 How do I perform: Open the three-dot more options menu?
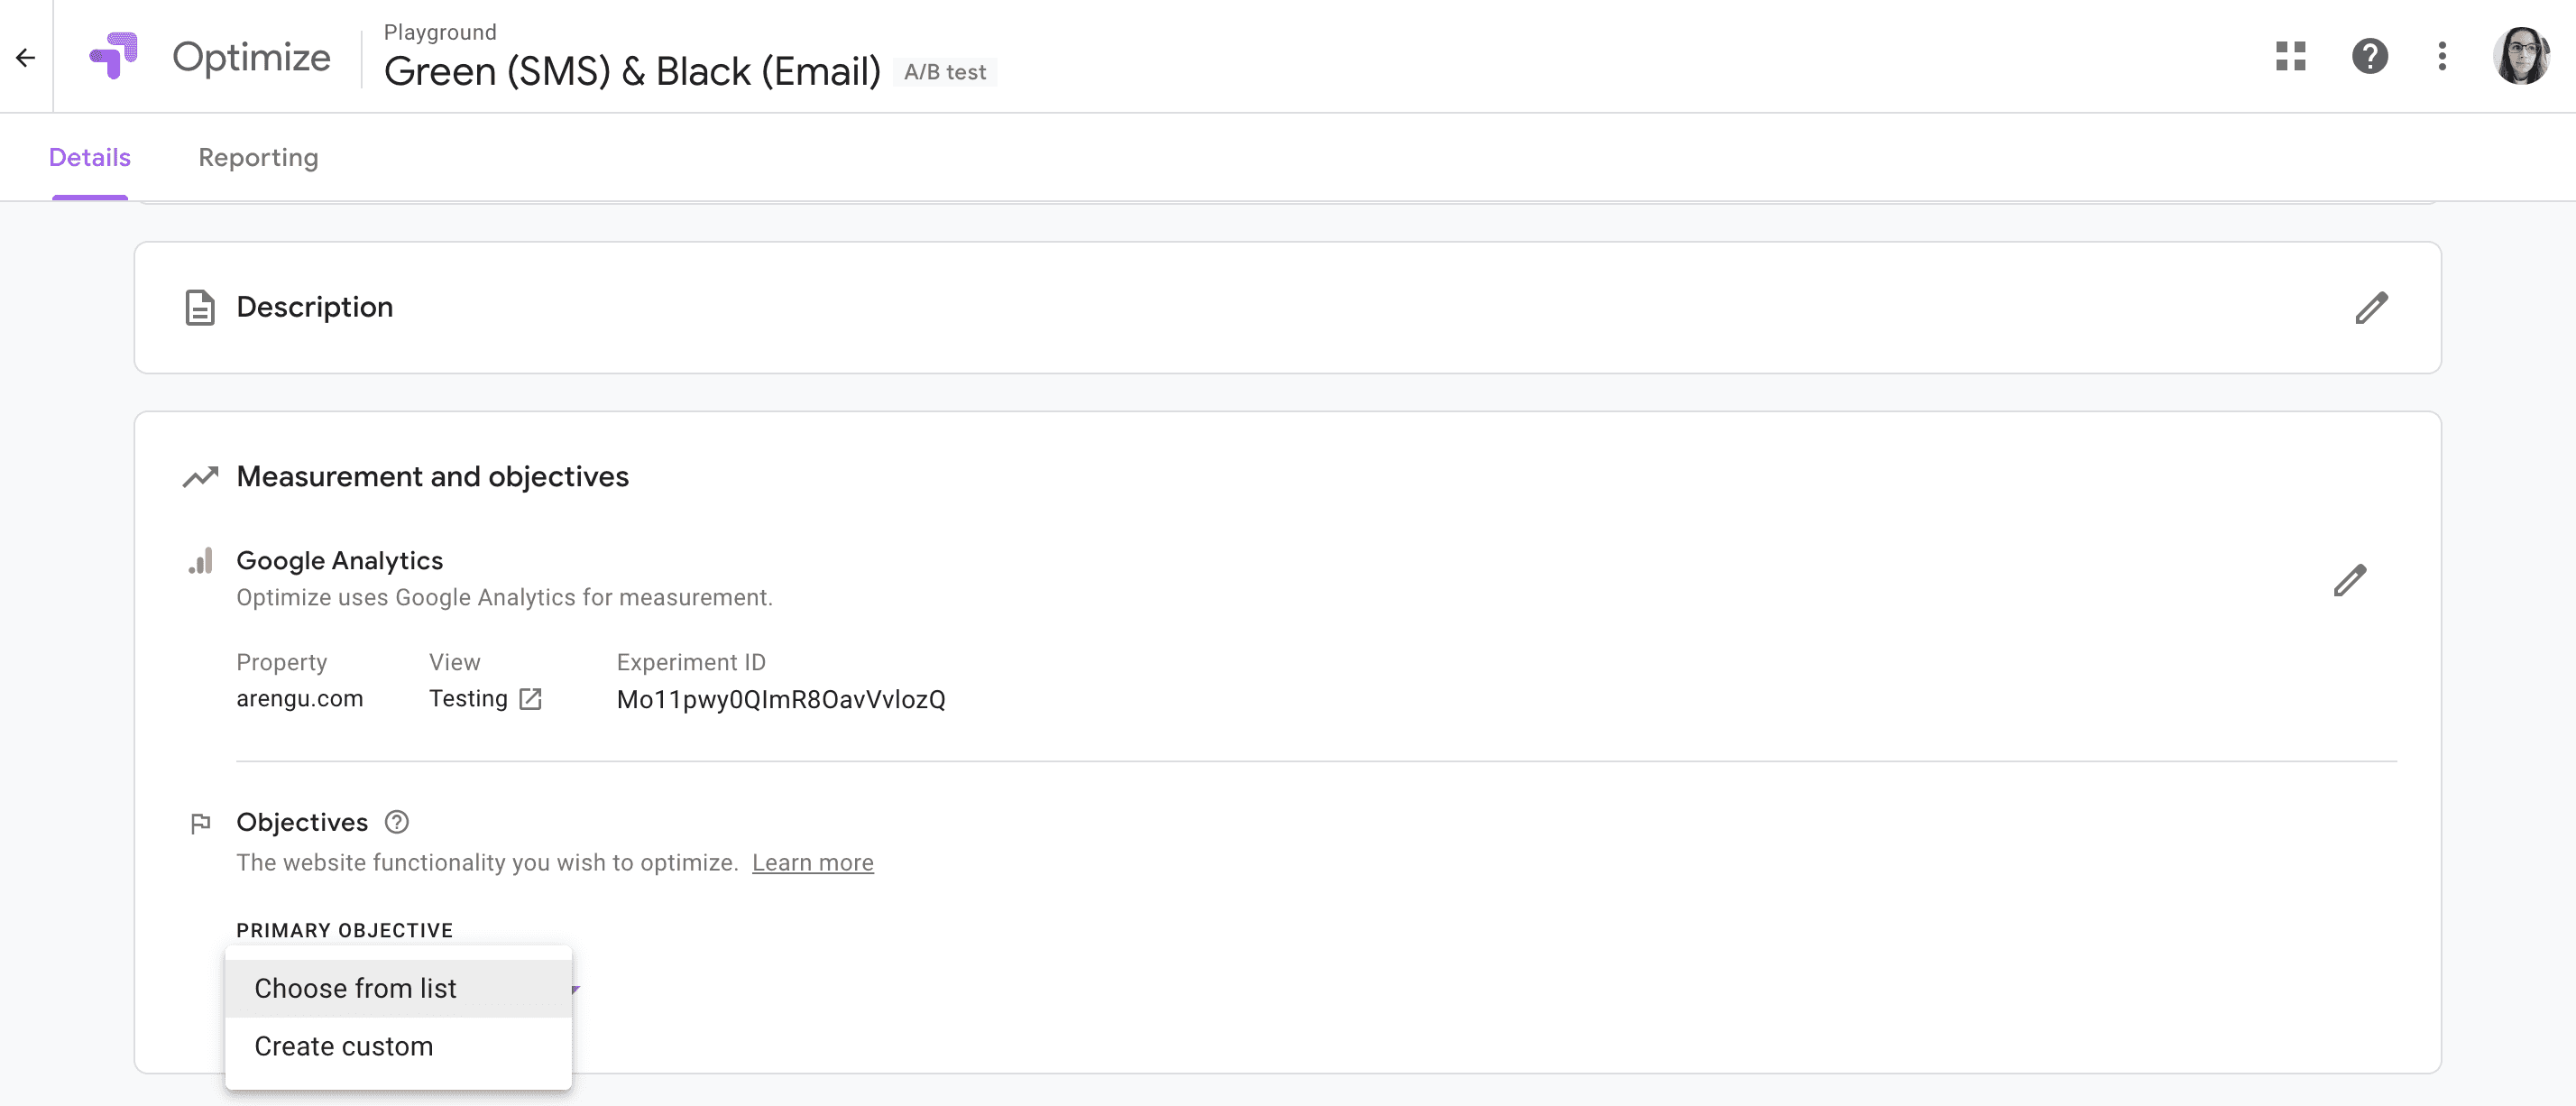pyautogui.click(x=2442, y=56)
